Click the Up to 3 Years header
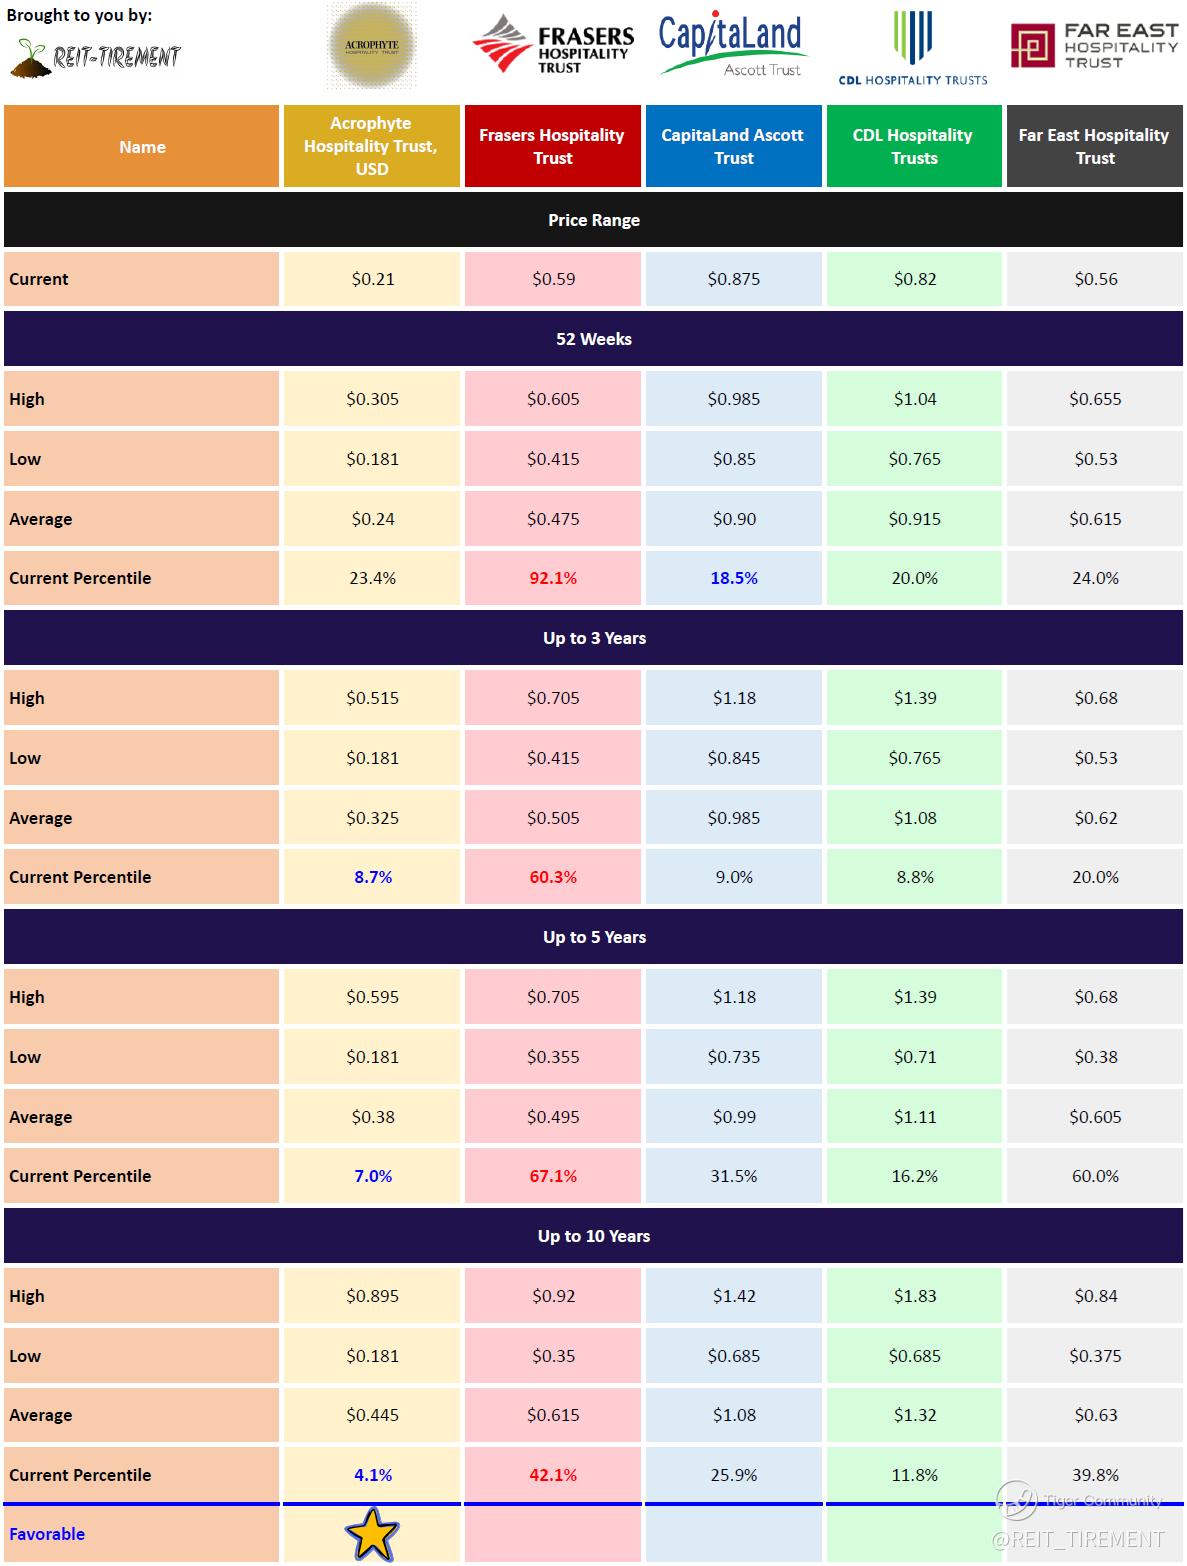The image size is (1187, 1566). click(593, 638)
